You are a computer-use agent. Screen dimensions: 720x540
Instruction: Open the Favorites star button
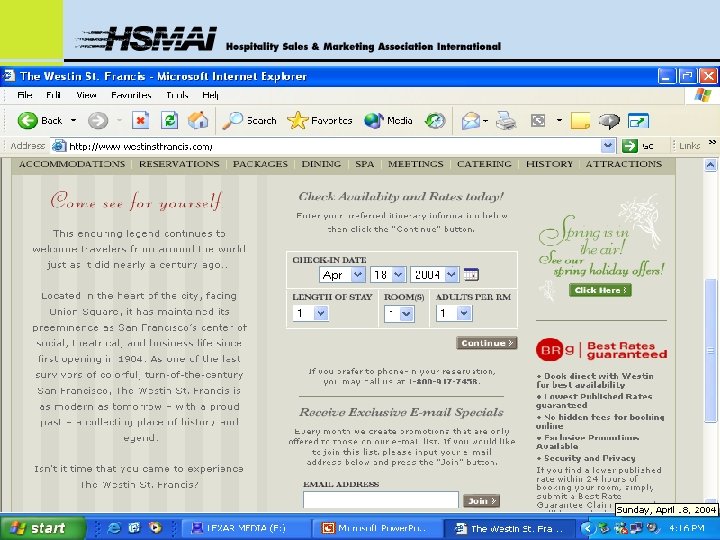coord(320,121)
